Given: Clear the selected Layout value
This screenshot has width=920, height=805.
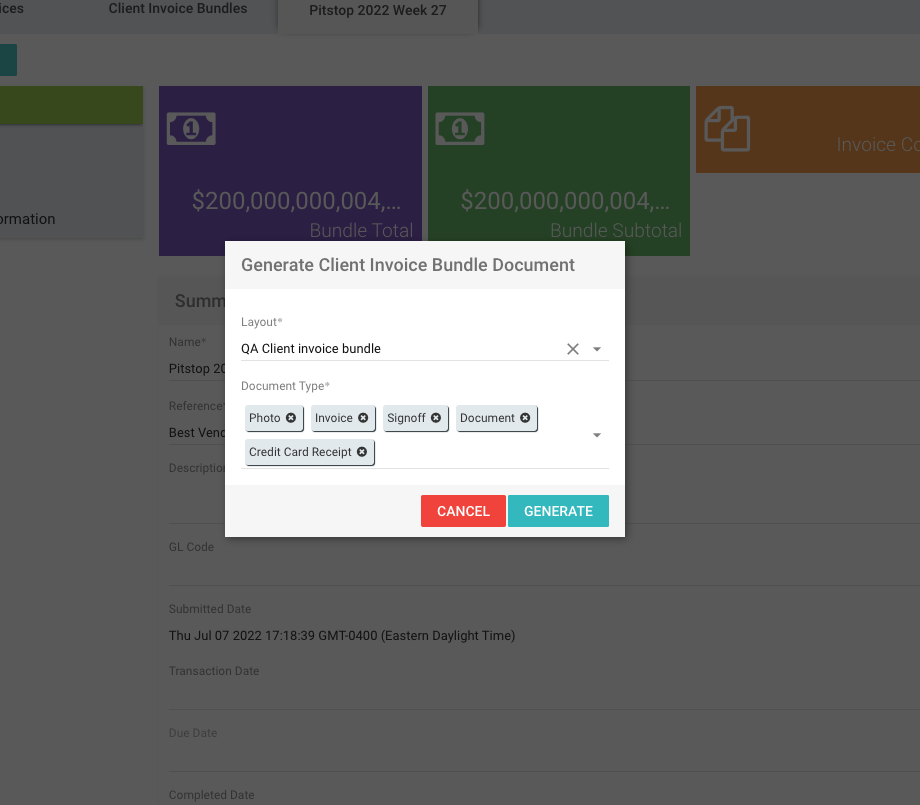Looking at the screenshot, I should click(573, 349).
